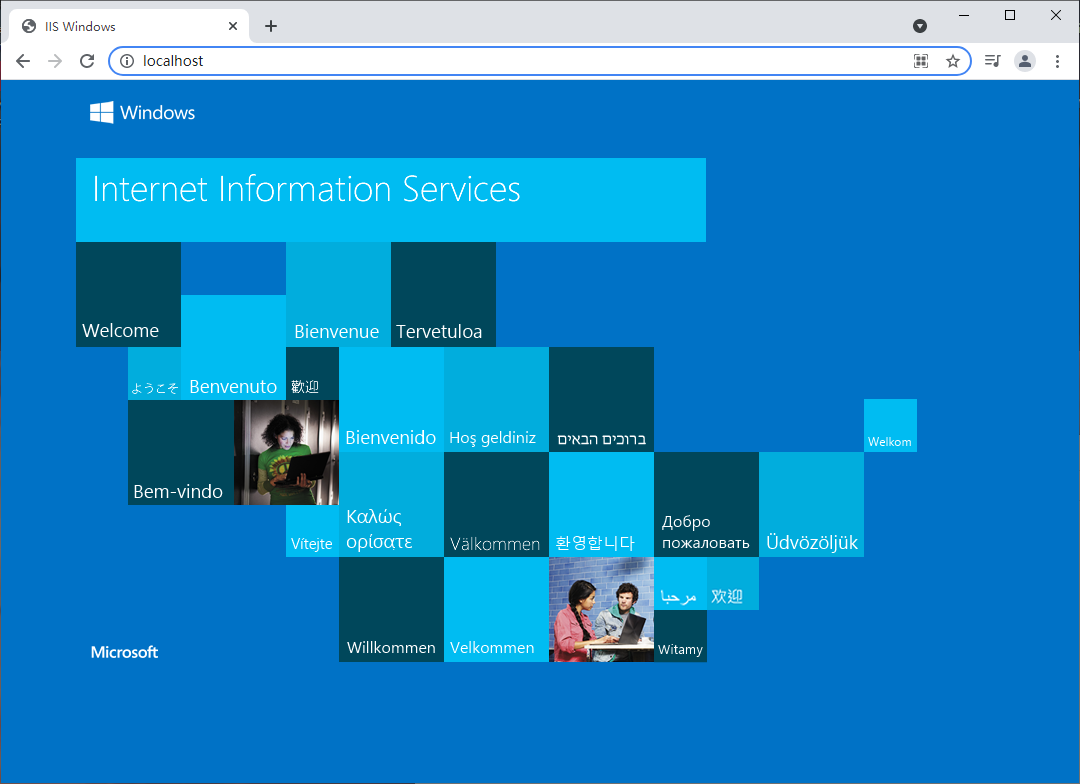Click the localhost address bar
The width and height of the screenshot is (1080, 784).
click(539, 61)
